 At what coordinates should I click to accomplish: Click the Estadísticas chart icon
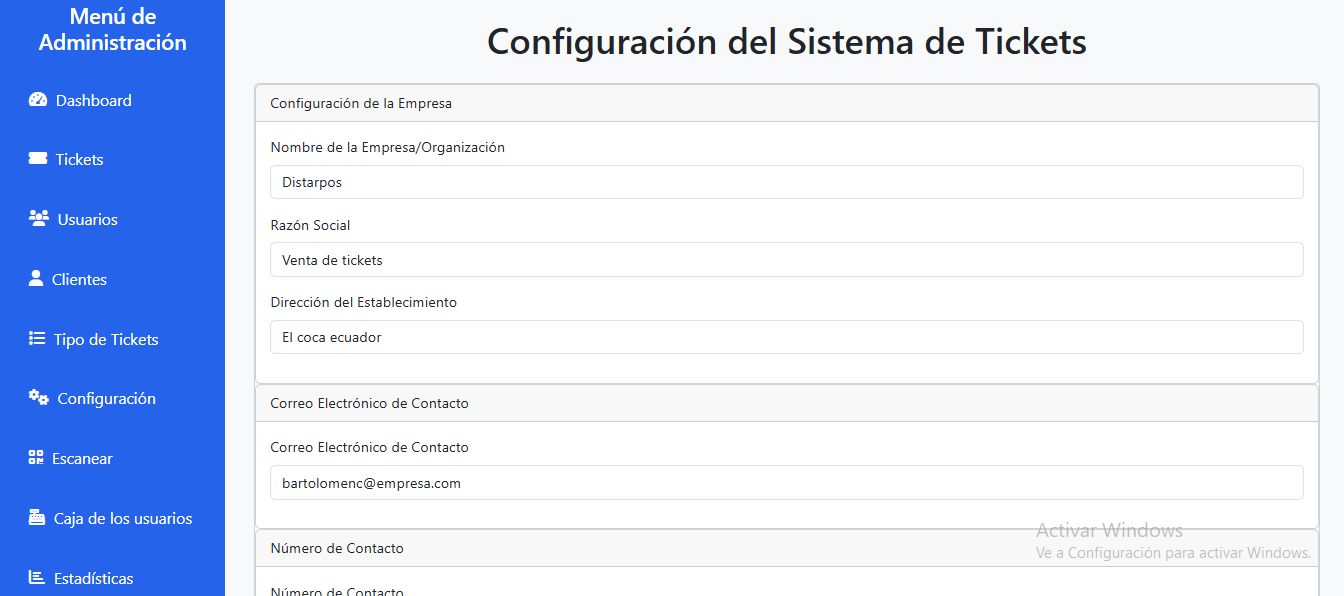37,578
